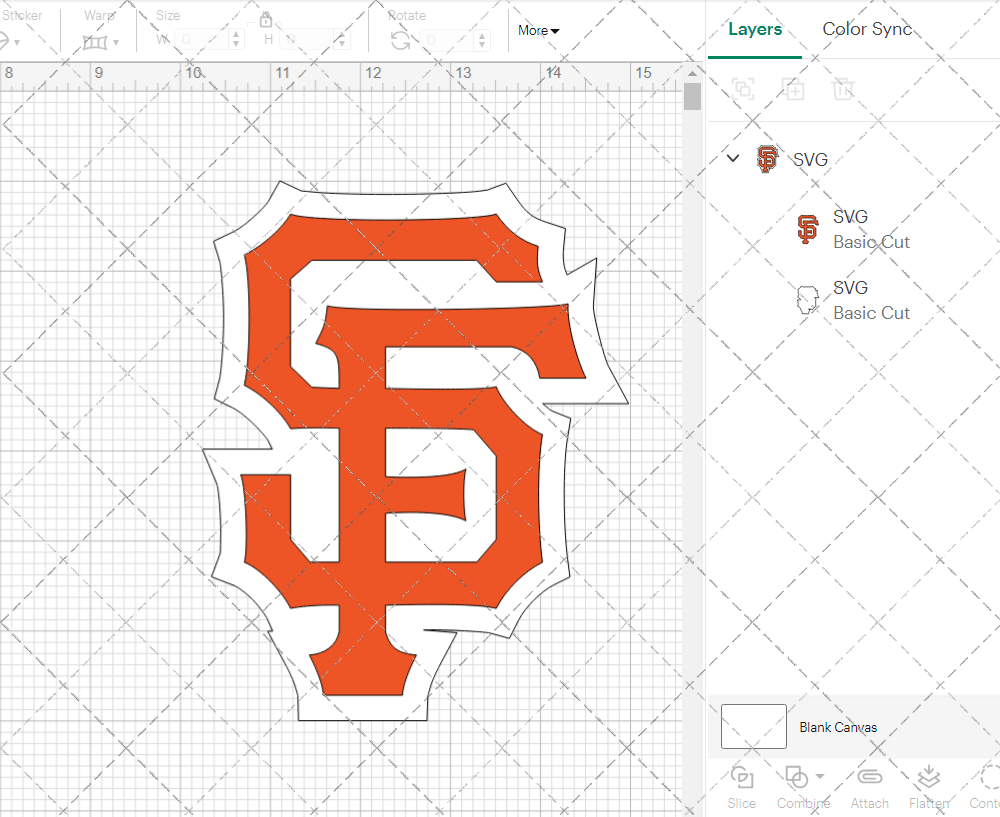Click the Slice tool
This screenshot has height=817, width=1000.
[742, 787]
